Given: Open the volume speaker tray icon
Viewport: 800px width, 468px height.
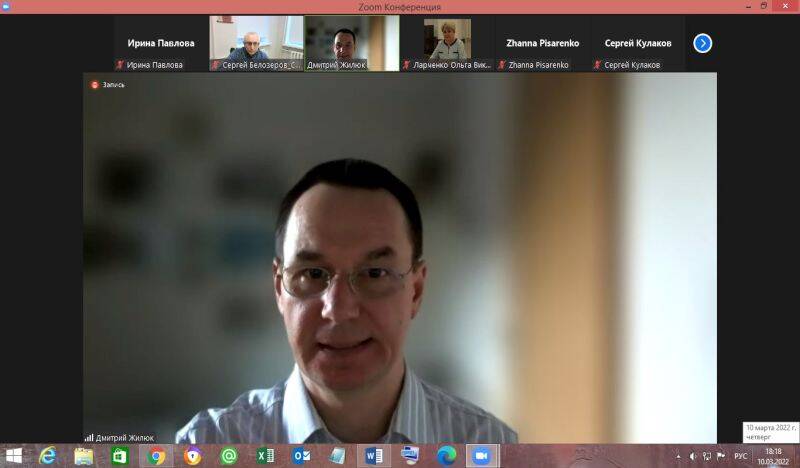Looking at the screenshot, I should [693, 456].
